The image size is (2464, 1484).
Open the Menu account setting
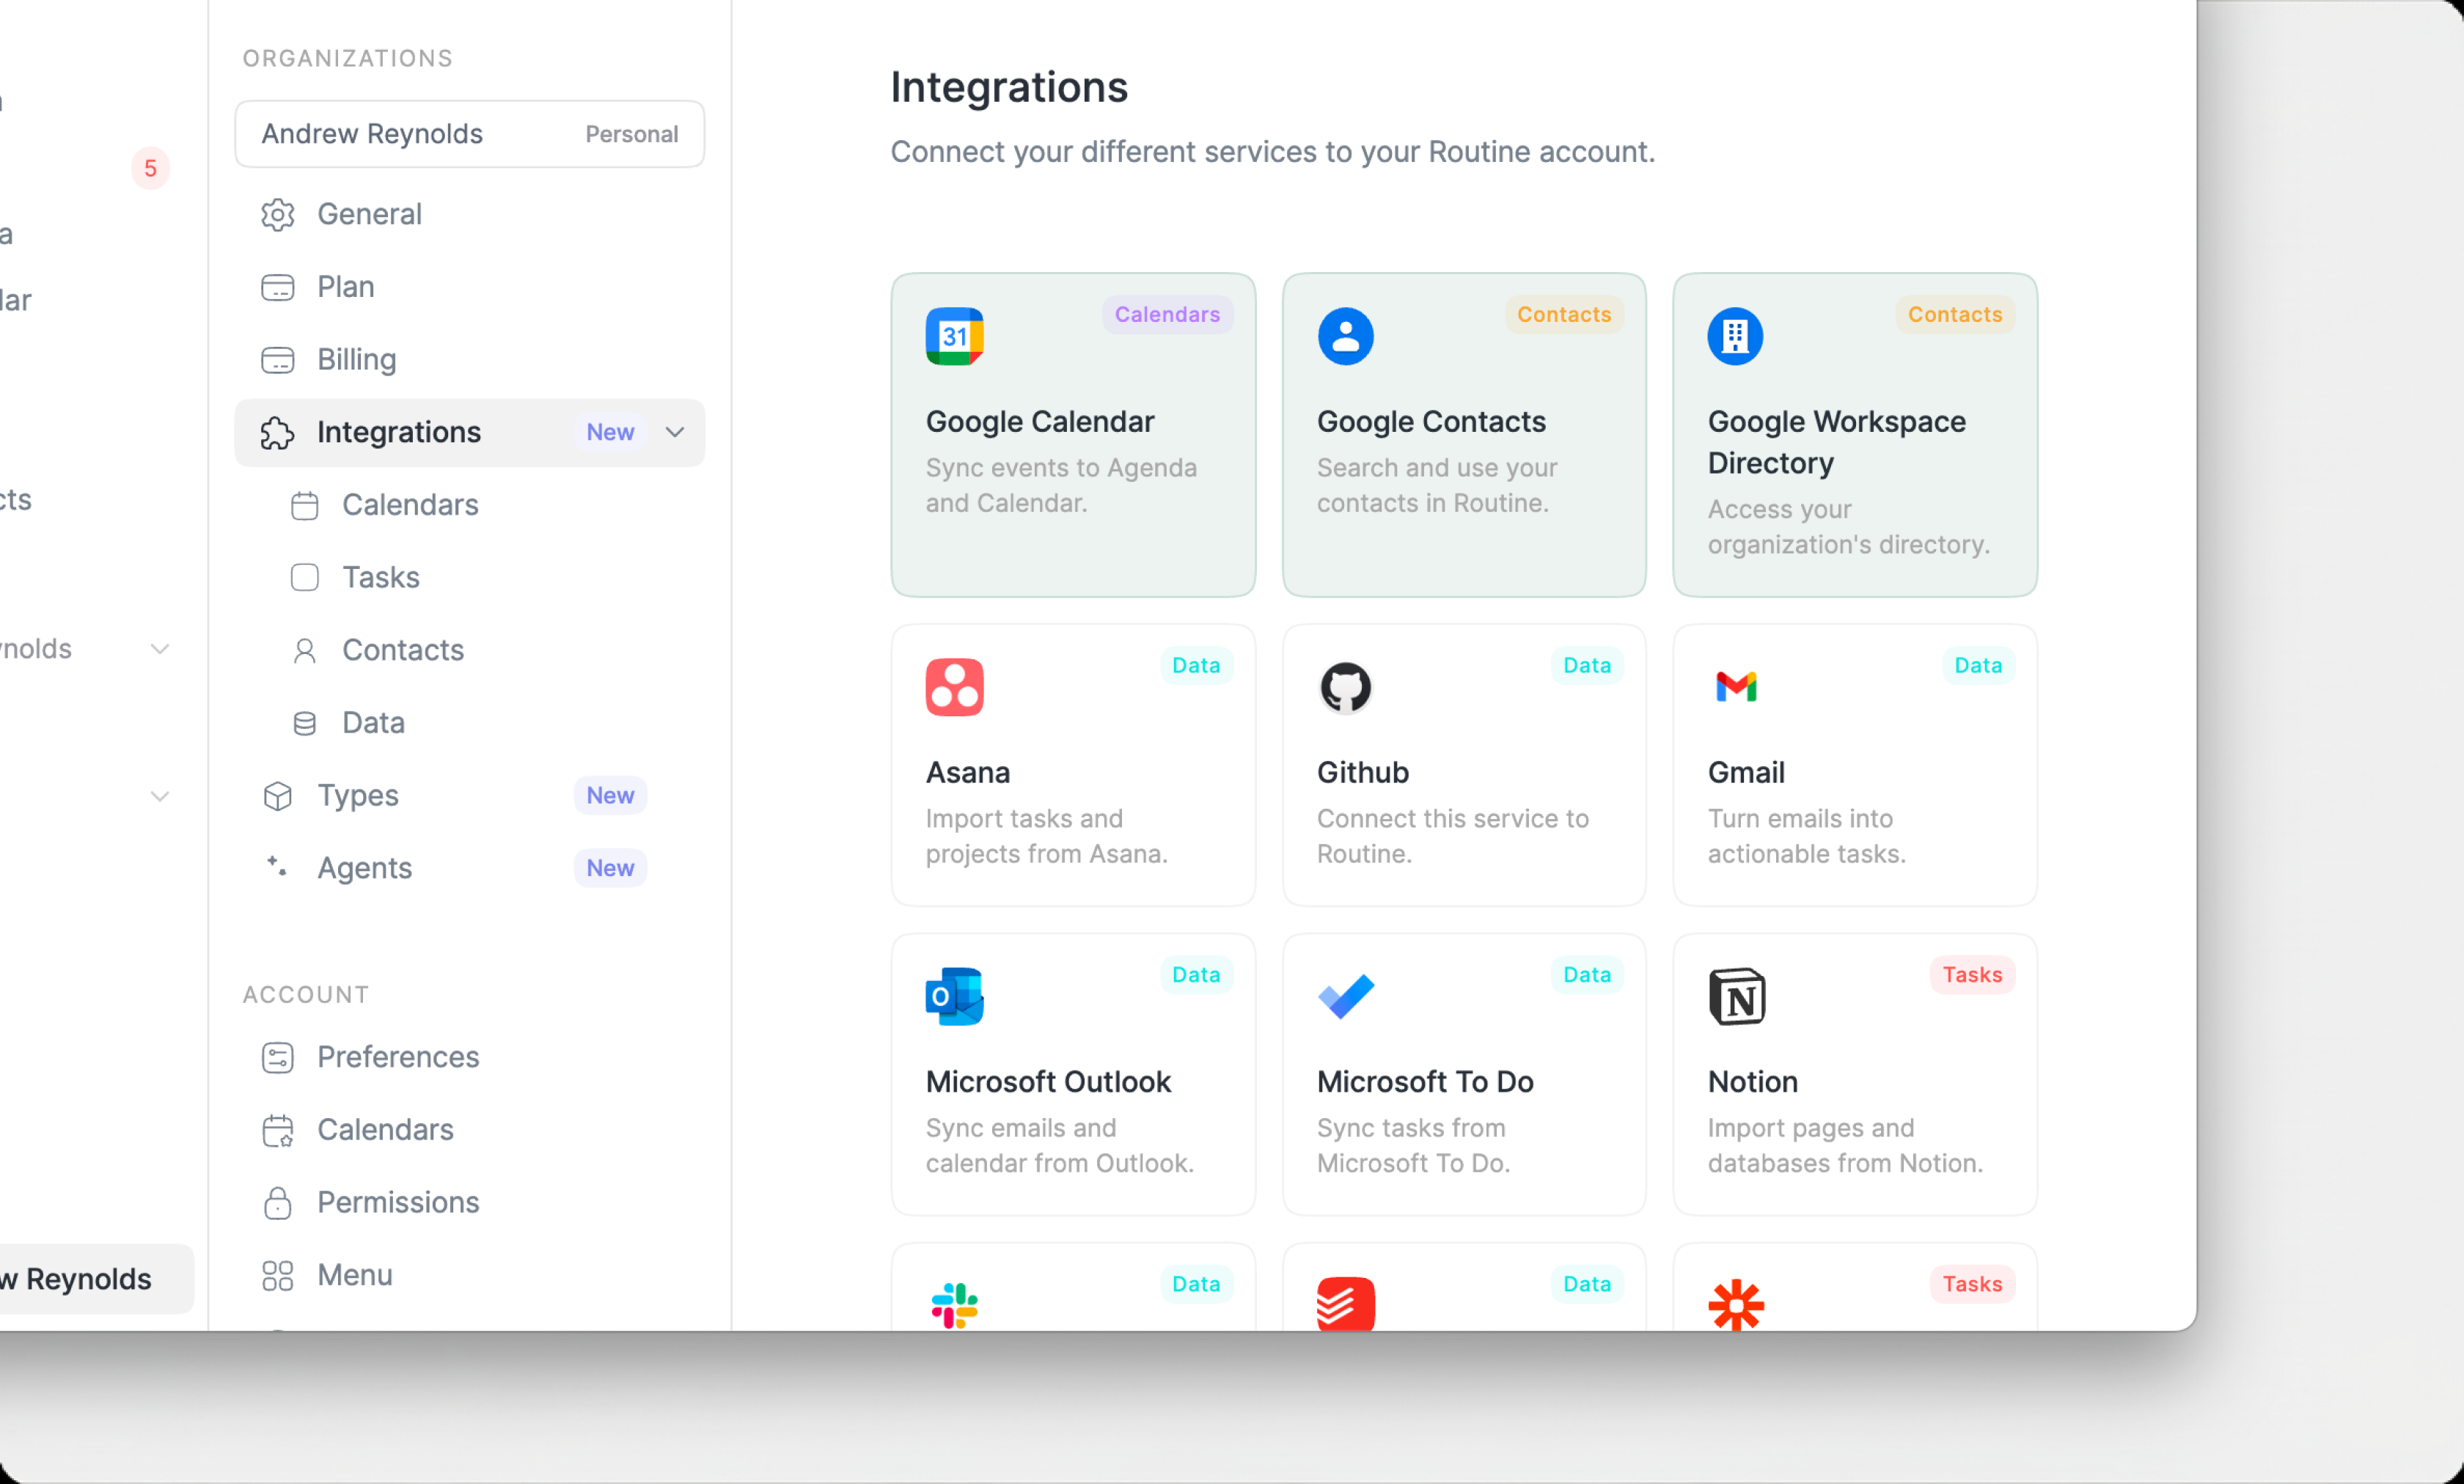tap(469, 1276)
